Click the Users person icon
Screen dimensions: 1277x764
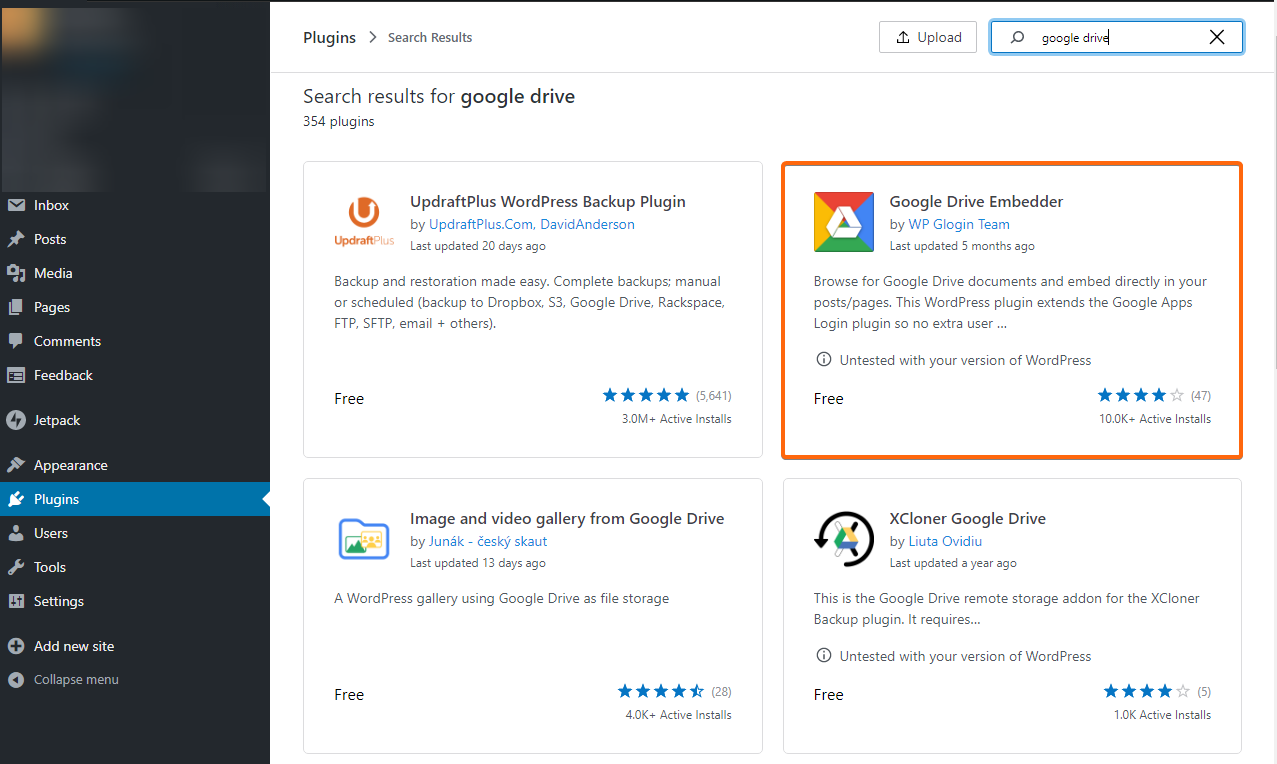click(16, 533)
